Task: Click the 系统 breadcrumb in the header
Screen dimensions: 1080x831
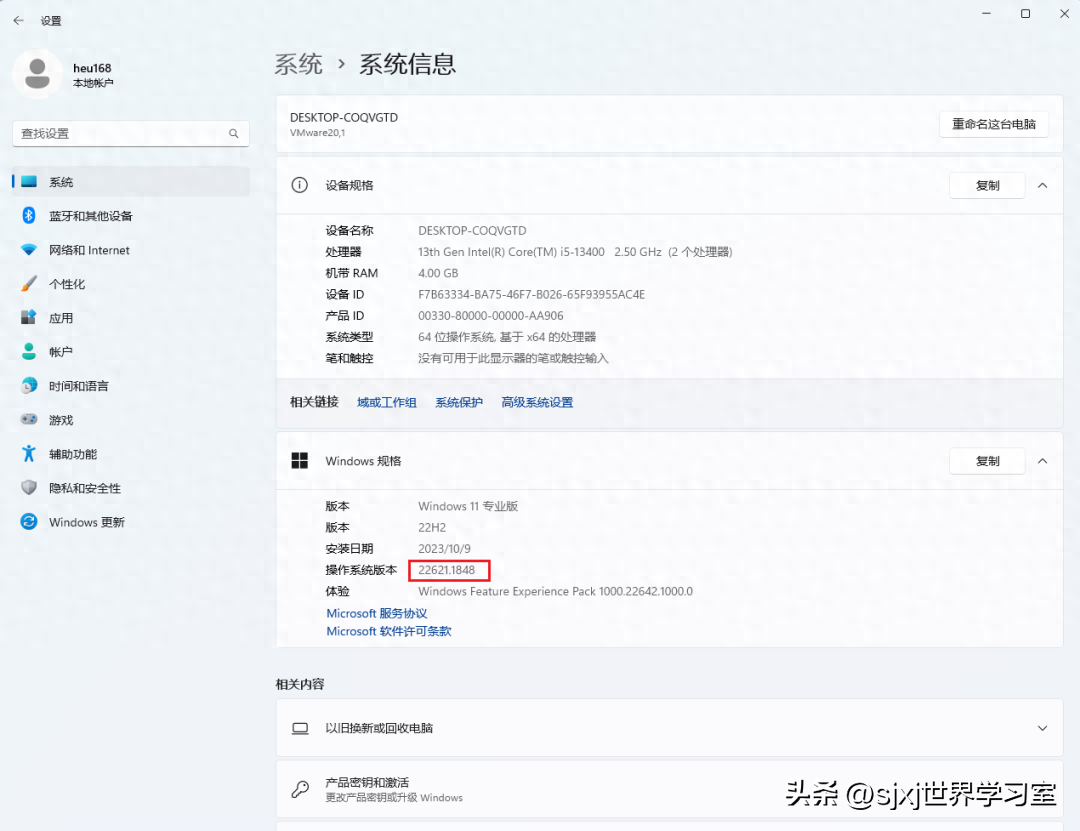Action: 298,64
